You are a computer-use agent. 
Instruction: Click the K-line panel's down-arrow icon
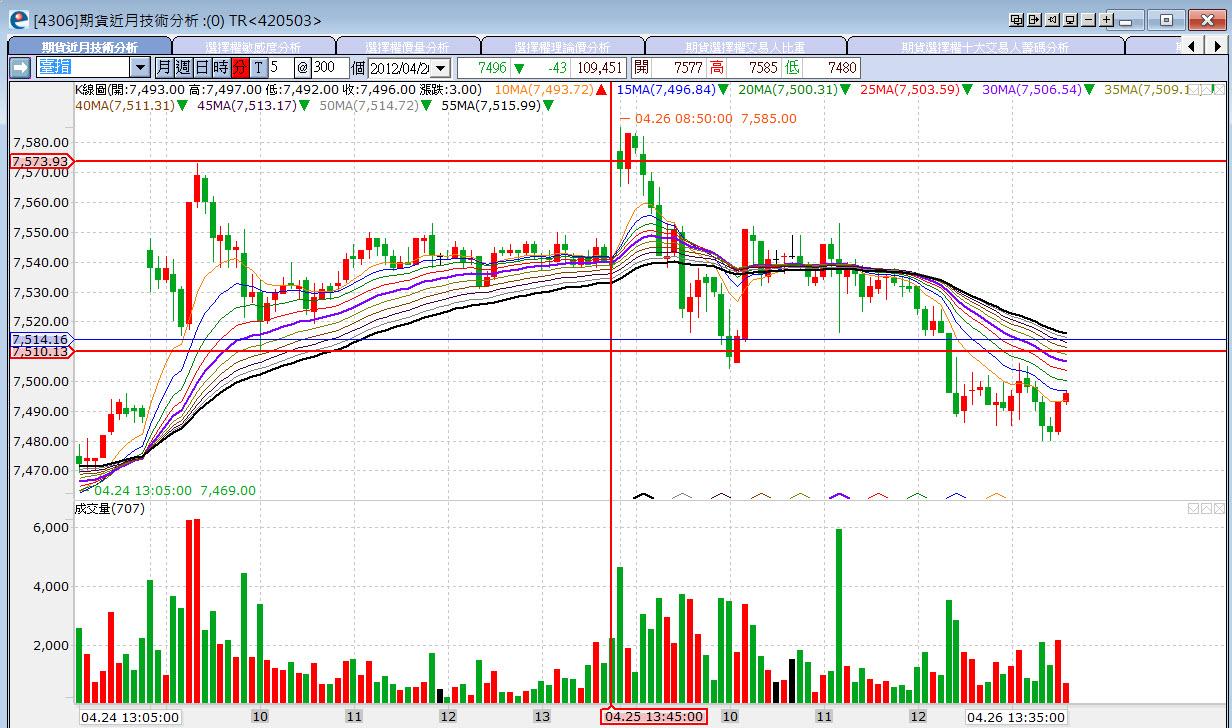(x=1193, y=89)
